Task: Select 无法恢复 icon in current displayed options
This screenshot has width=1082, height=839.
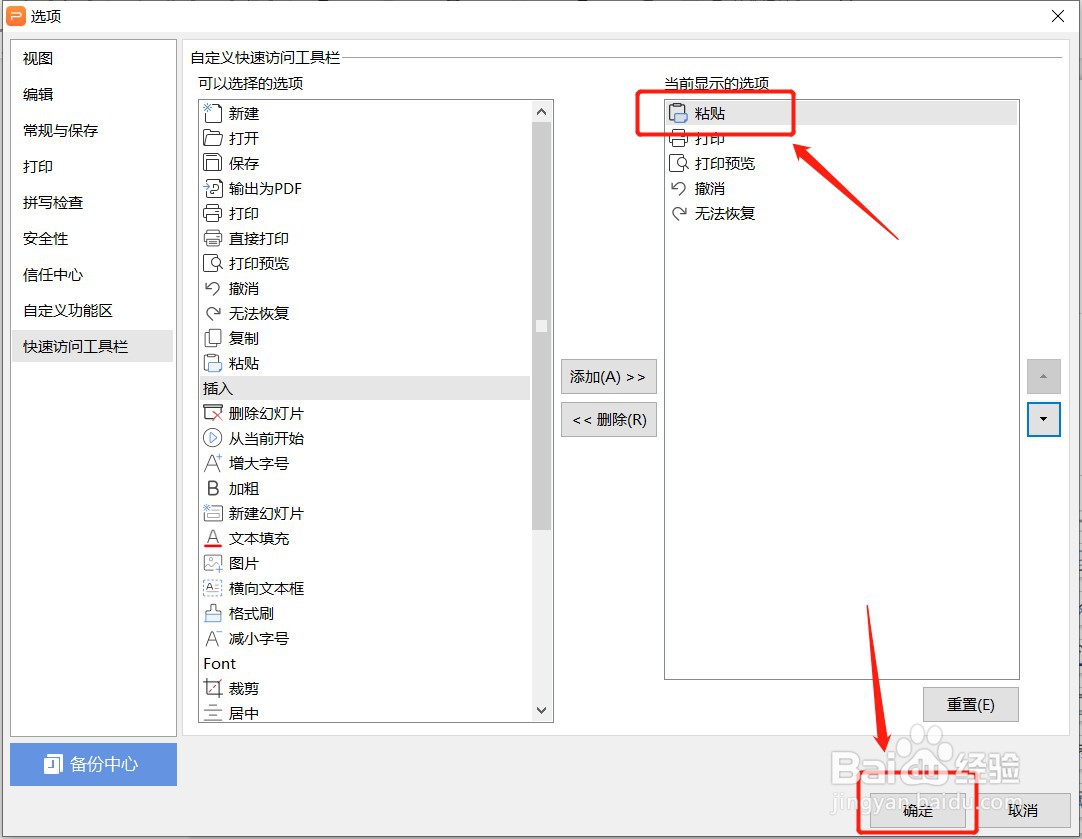Action: click(678, 213)
